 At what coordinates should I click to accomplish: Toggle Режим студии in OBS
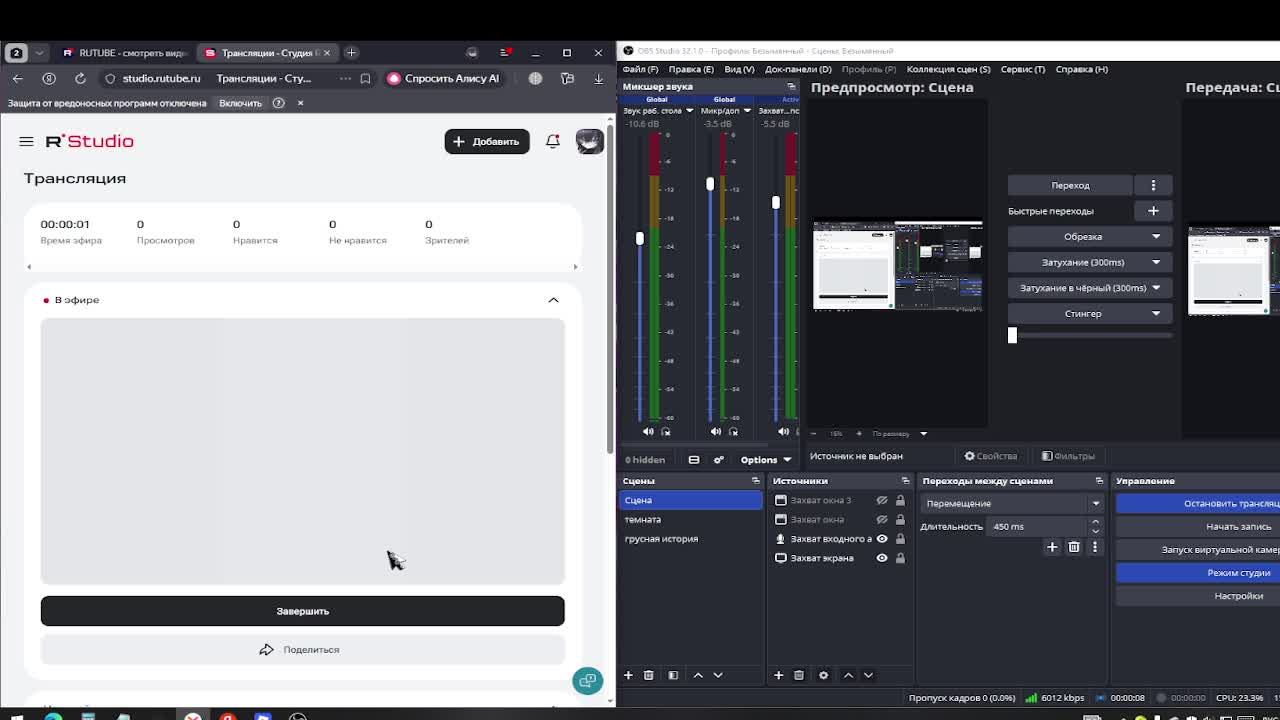[x=1198, y=573]
